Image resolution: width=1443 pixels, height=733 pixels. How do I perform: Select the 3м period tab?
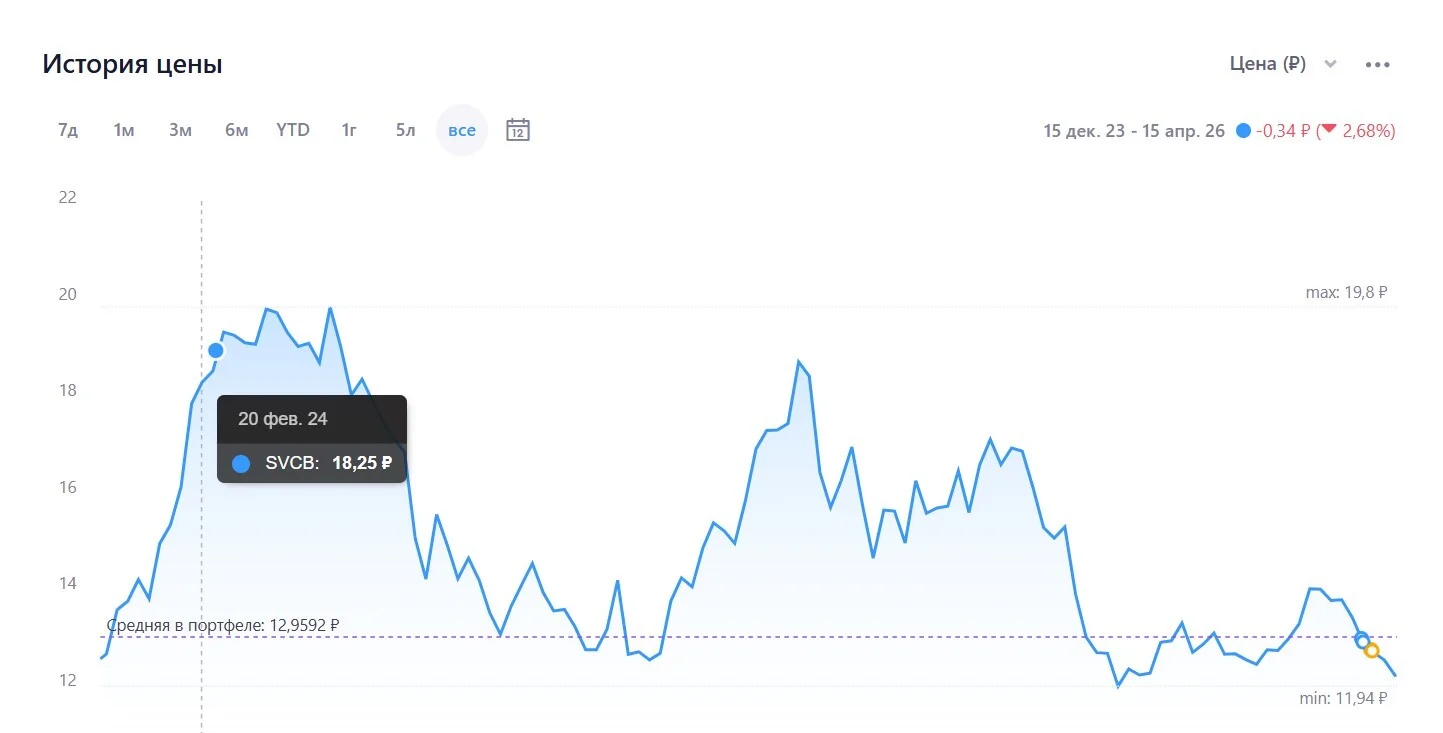(180, 130)
